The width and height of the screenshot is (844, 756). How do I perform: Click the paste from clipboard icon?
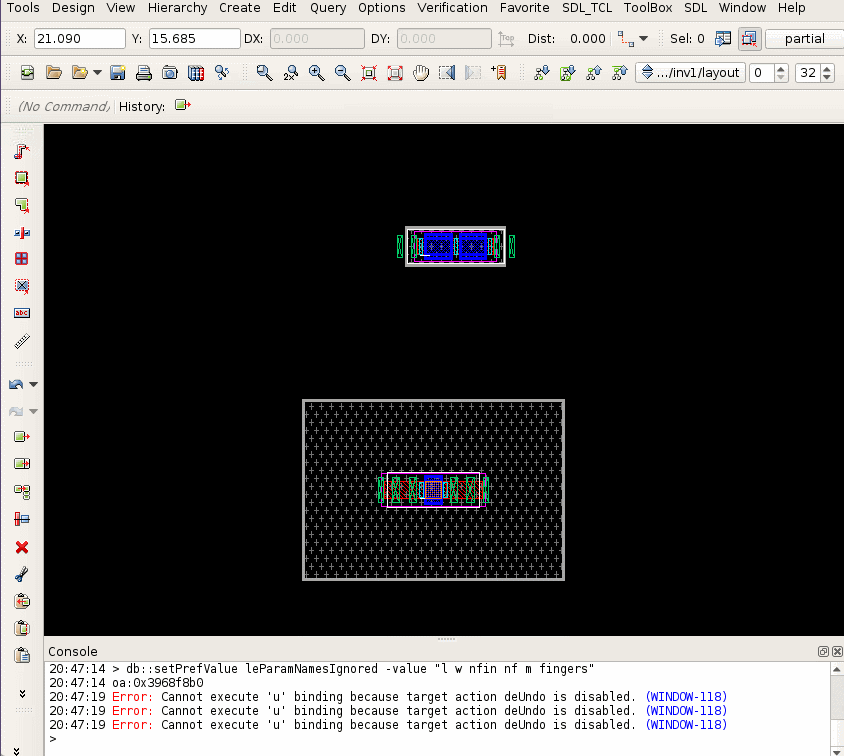pos(22,628)
